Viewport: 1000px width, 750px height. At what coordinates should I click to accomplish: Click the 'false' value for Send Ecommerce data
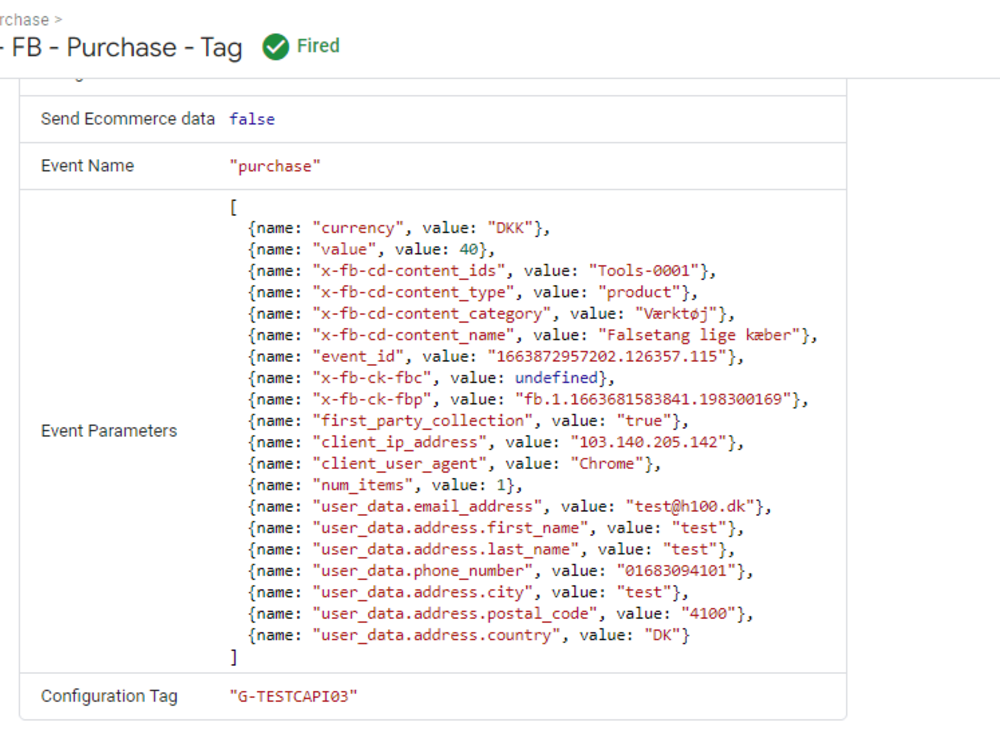pos(252,119)
